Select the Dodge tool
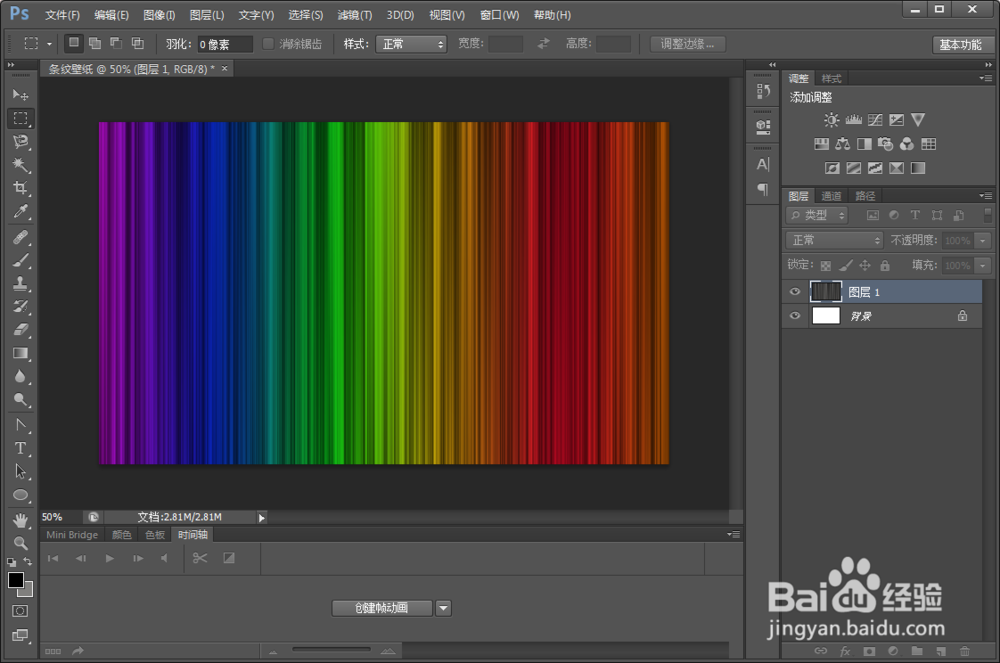The width and height of the screenshot is (1000, 663). pyautogui.click(x=20, y=400)
